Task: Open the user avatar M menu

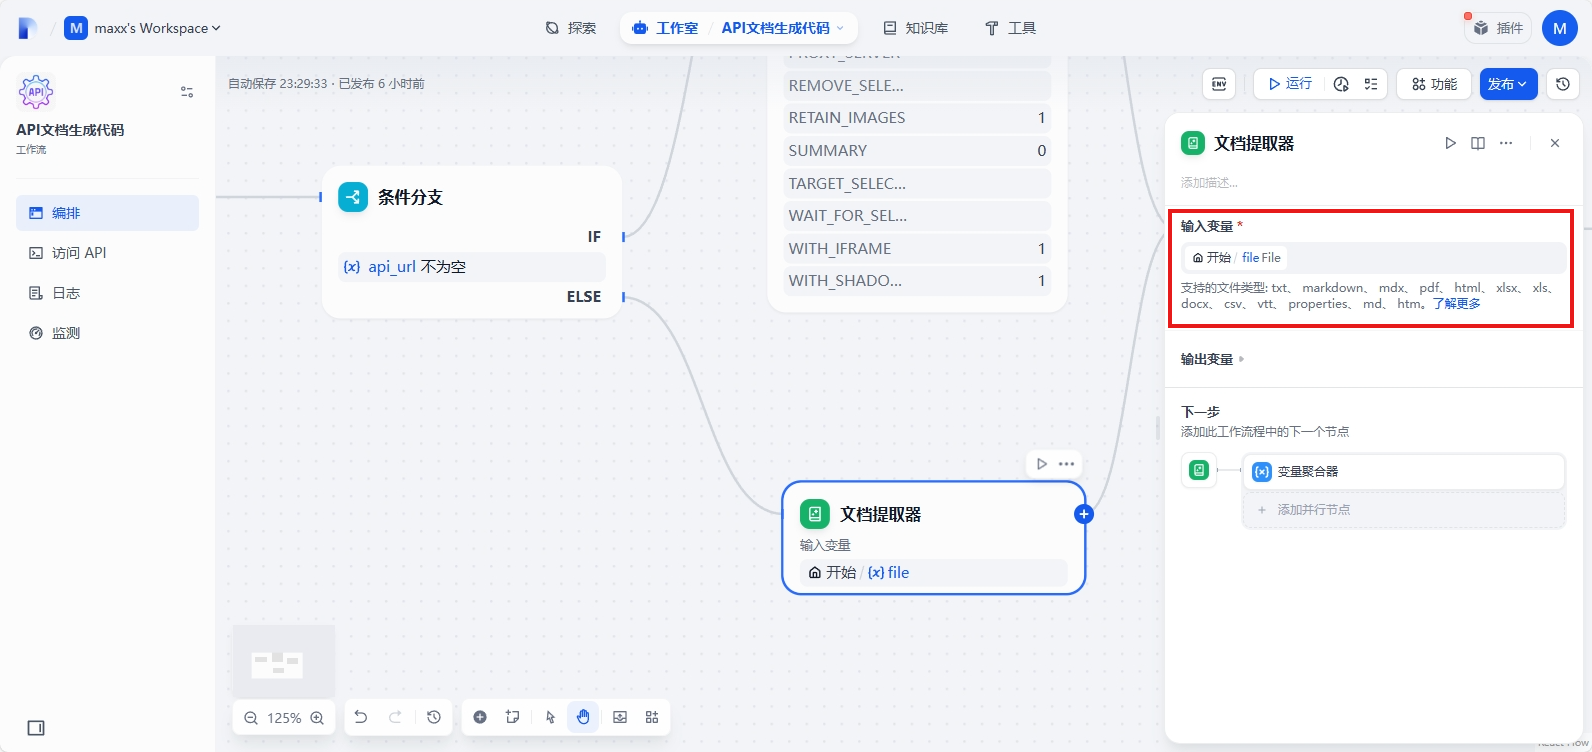Action: pyautogui.click(x=1559, y=28)
